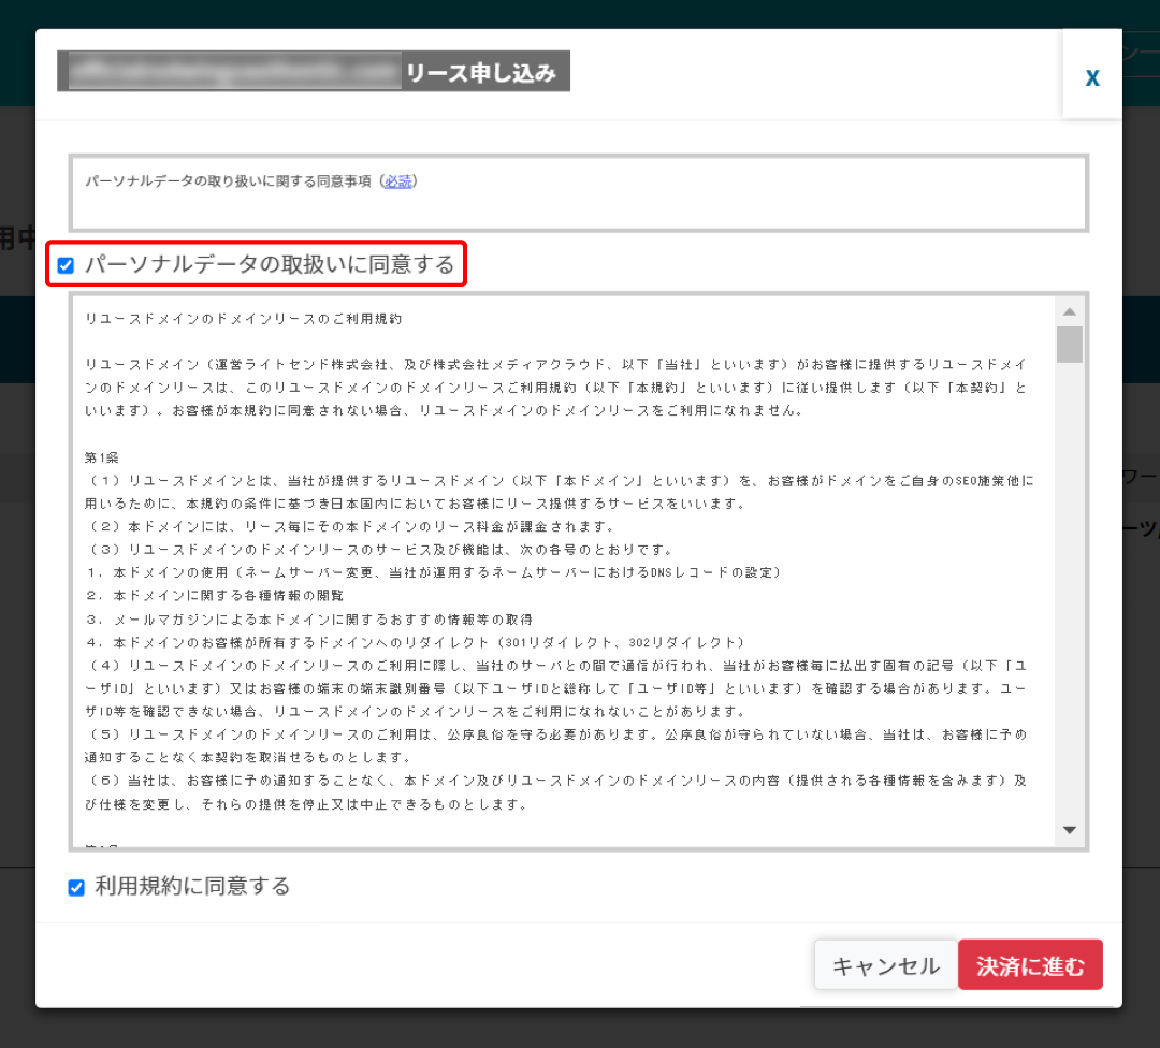Click the scrollbar down arrow of the terms box
The width and height of the screenshot is (1160, 1048).
click(1069, 829)
